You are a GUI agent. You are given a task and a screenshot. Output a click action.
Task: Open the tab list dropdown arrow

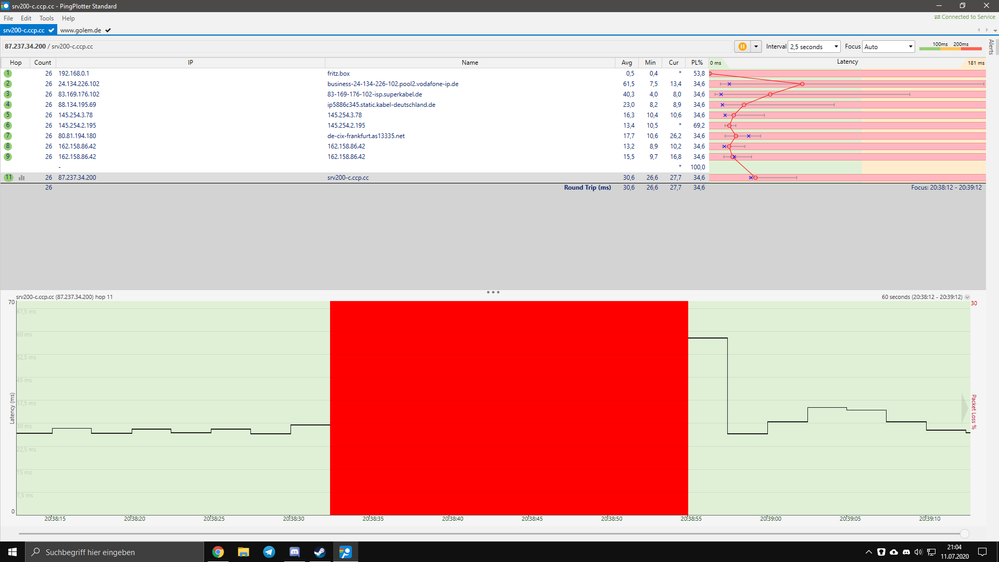995,30
